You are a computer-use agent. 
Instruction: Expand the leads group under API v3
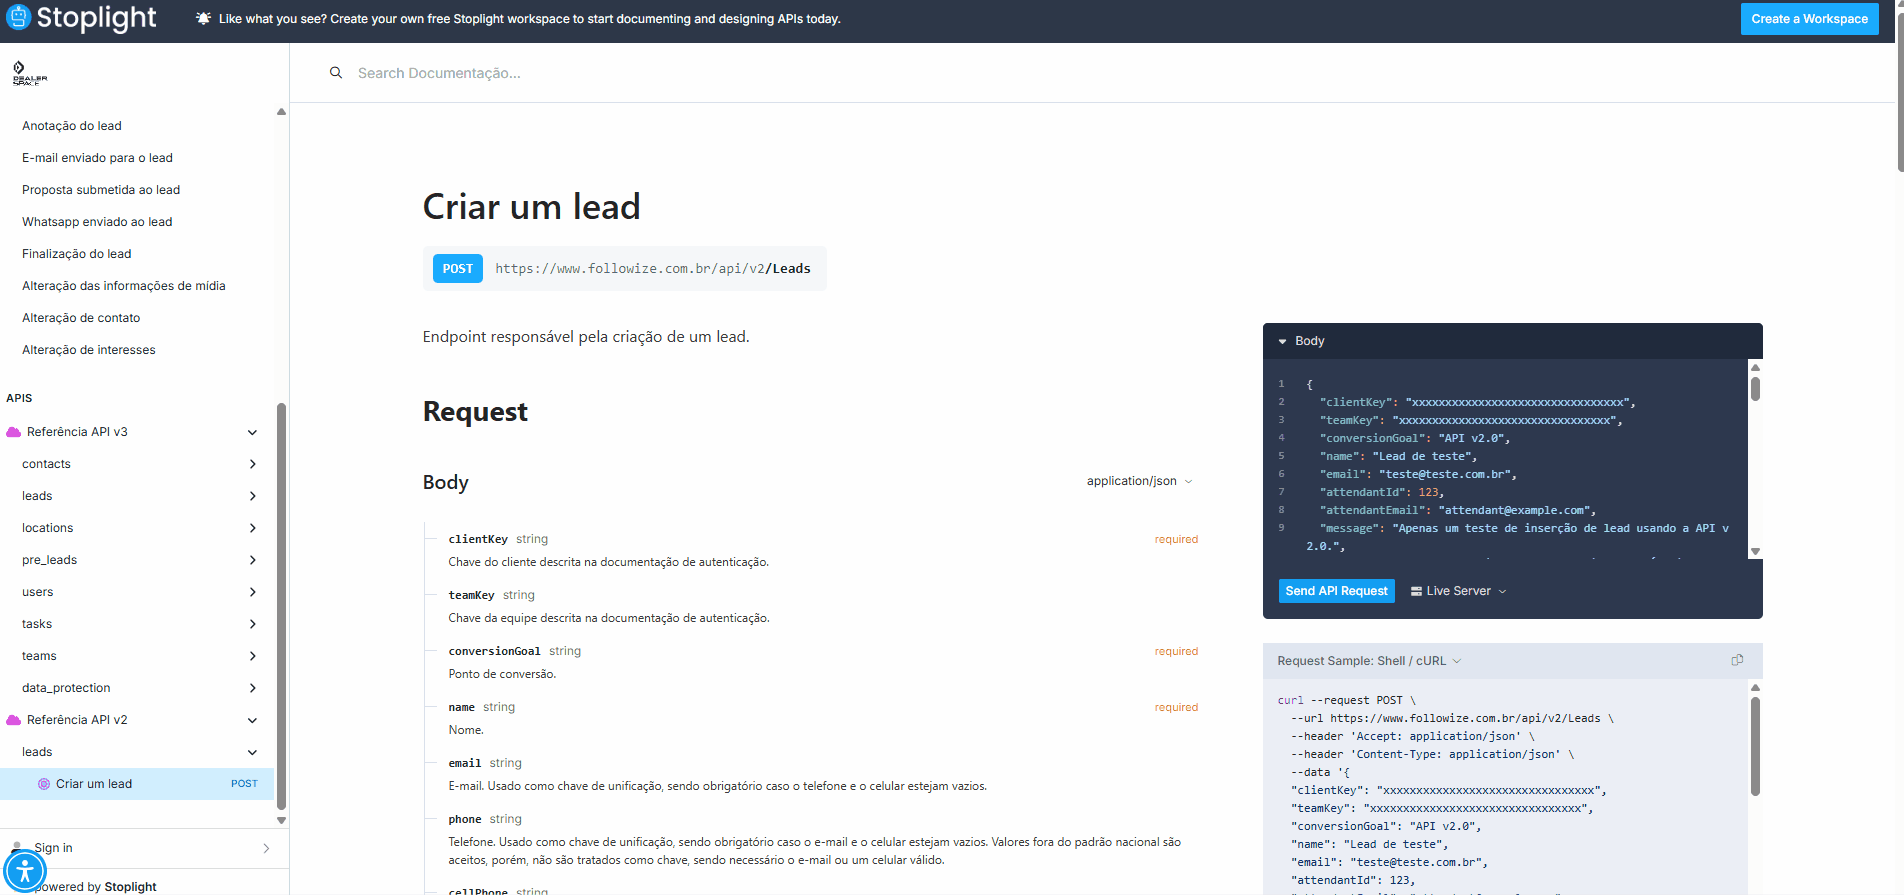252,496
